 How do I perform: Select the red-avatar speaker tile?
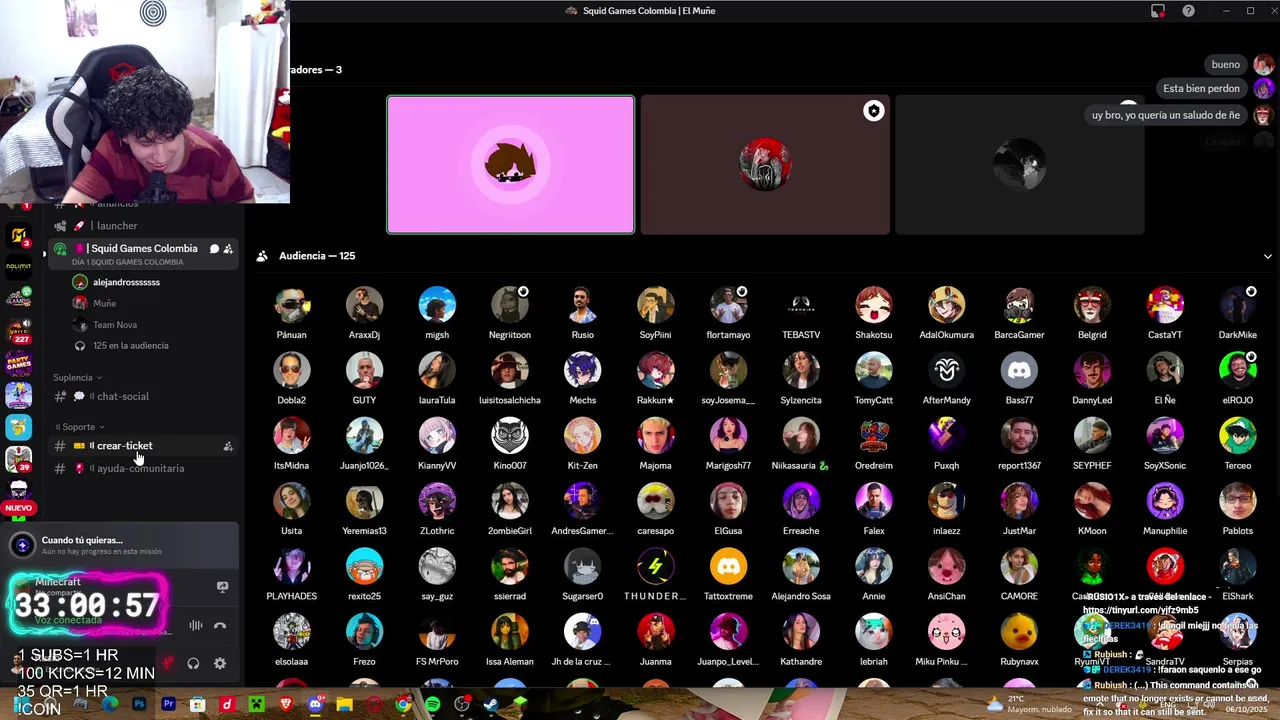point(765,164)
